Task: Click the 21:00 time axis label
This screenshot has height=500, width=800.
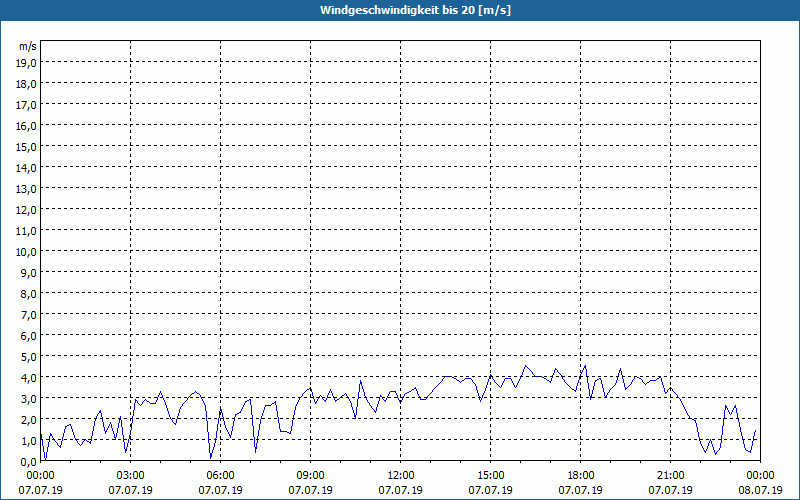Action: [x=670, y=476]
